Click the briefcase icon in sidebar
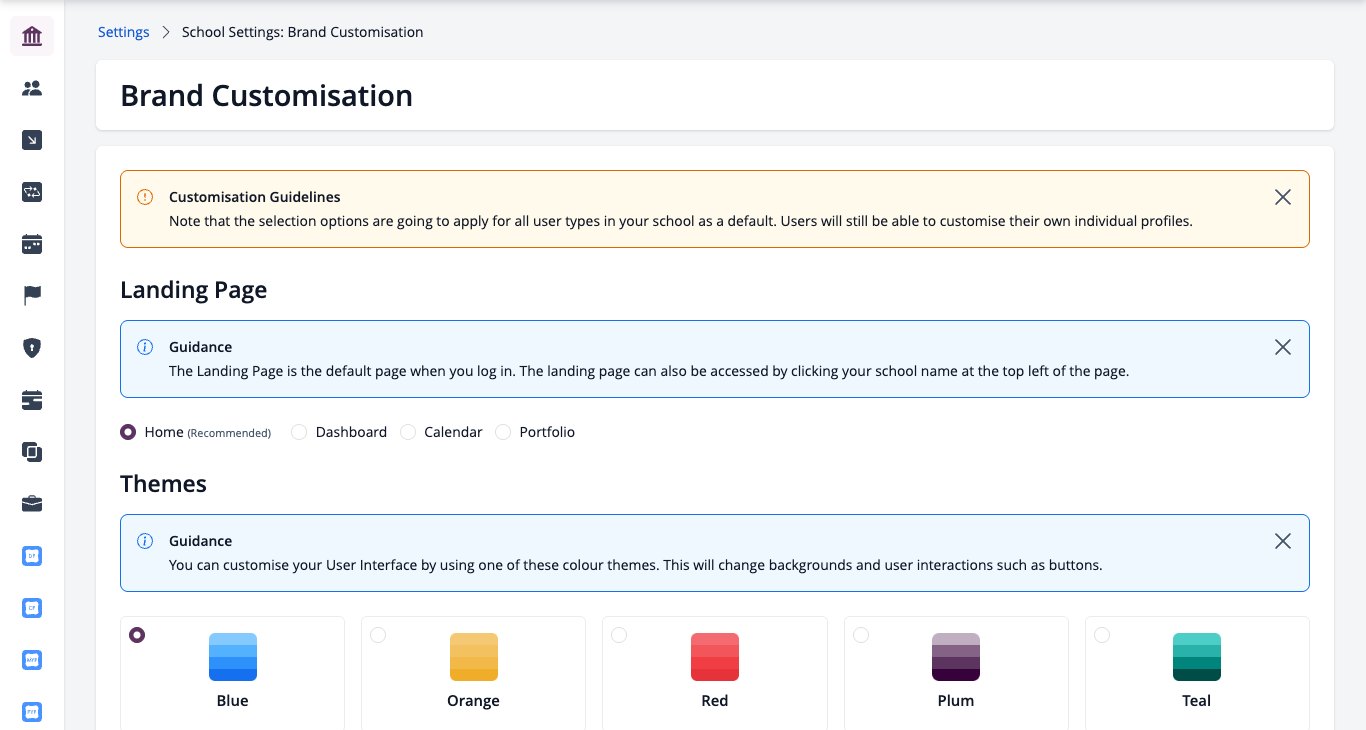This screenshot has height=730, width=1366. [32, 504]
